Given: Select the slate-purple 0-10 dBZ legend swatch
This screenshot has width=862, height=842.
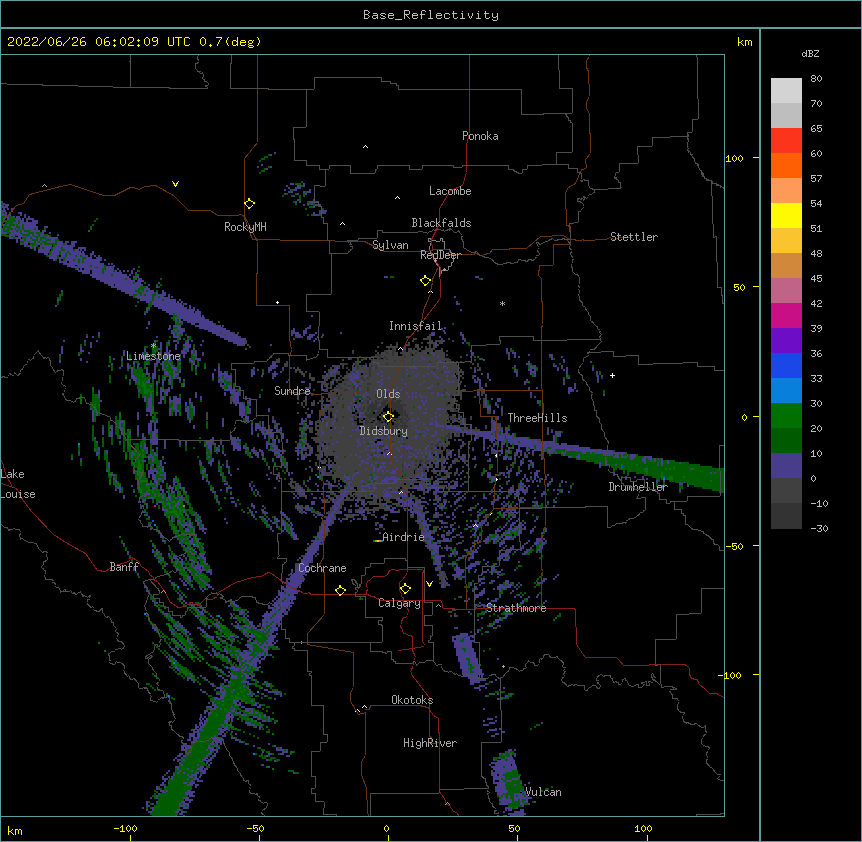Looking at the screenshot, I should tap(786, 466).
